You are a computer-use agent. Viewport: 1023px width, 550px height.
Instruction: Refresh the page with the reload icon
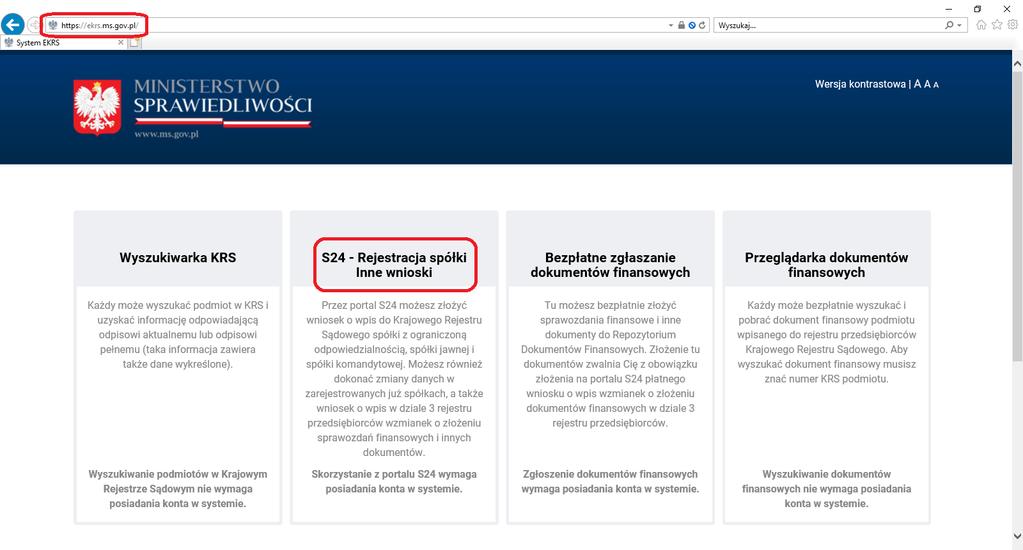702,25
